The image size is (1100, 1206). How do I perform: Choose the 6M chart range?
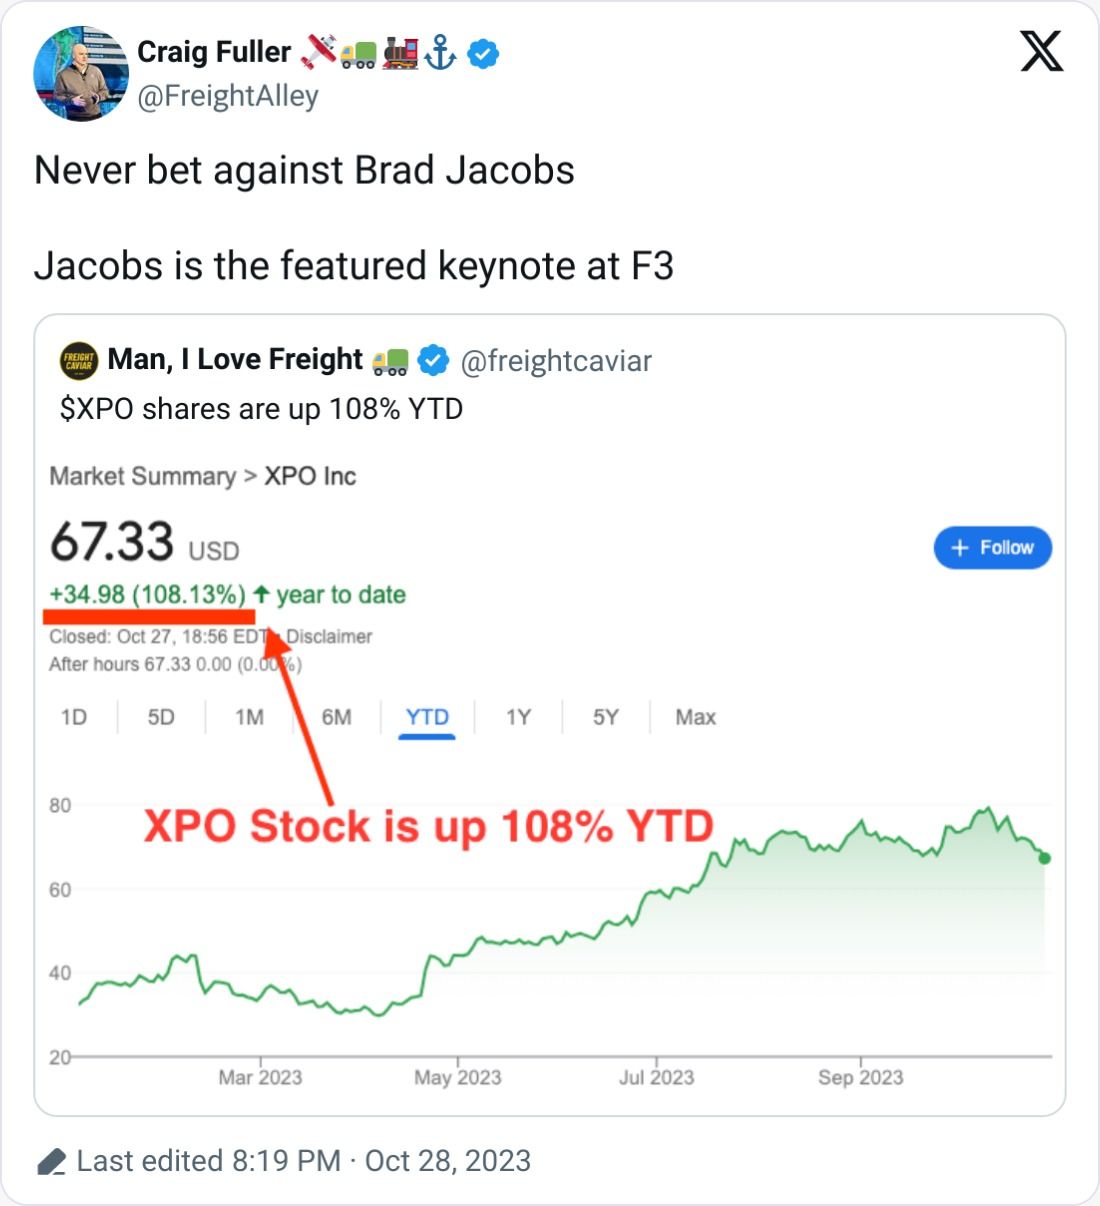point(337,717)
